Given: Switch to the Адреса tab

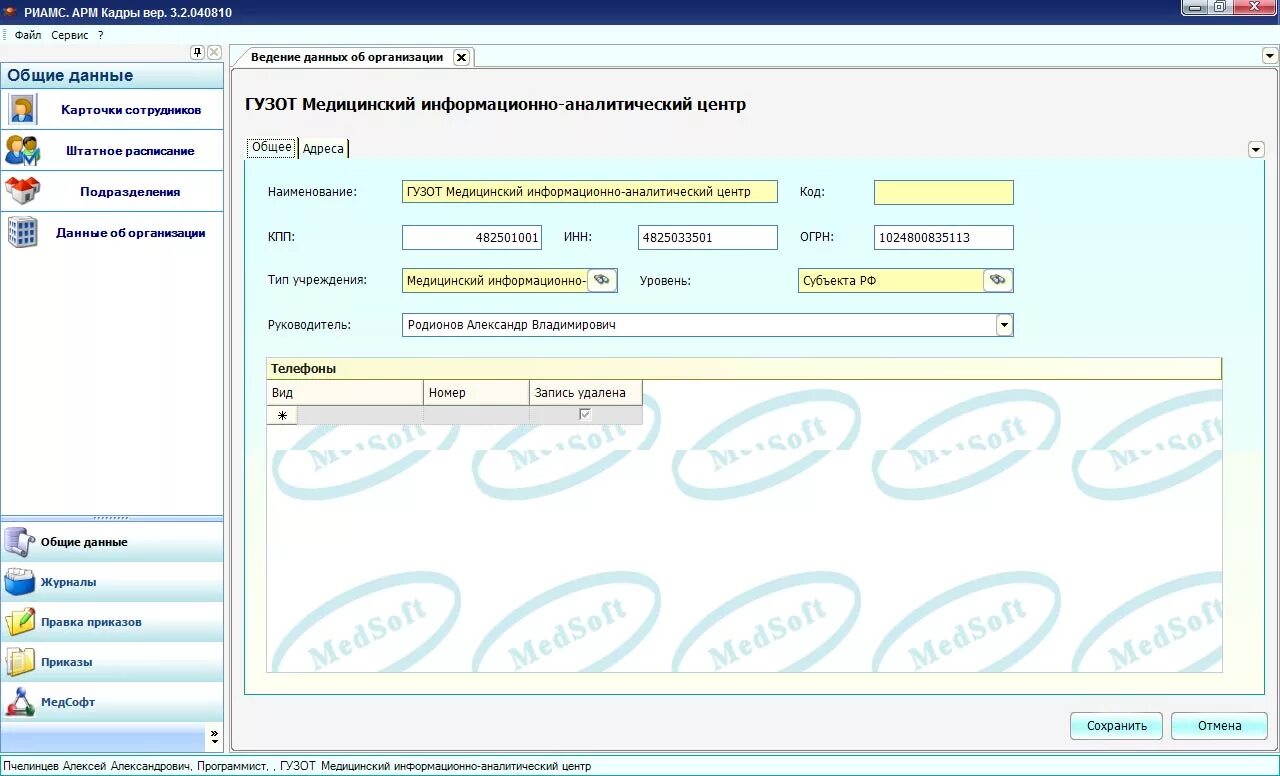Looking at the screenshot, I should [x=323, y=148].
